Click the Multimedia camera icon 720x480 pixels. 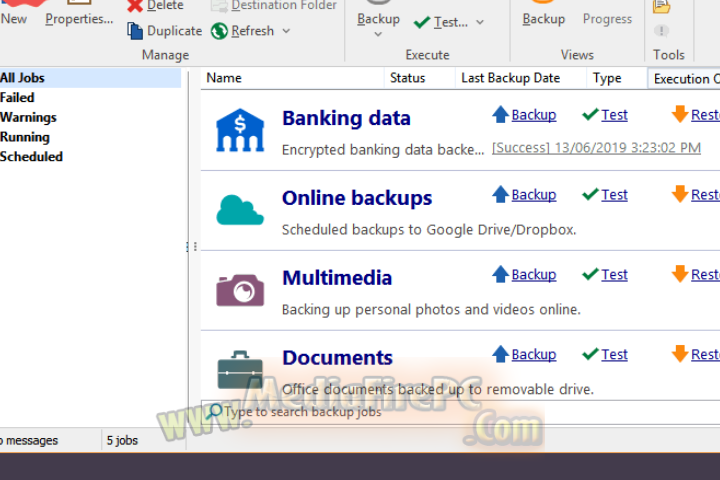pos(240,290)
